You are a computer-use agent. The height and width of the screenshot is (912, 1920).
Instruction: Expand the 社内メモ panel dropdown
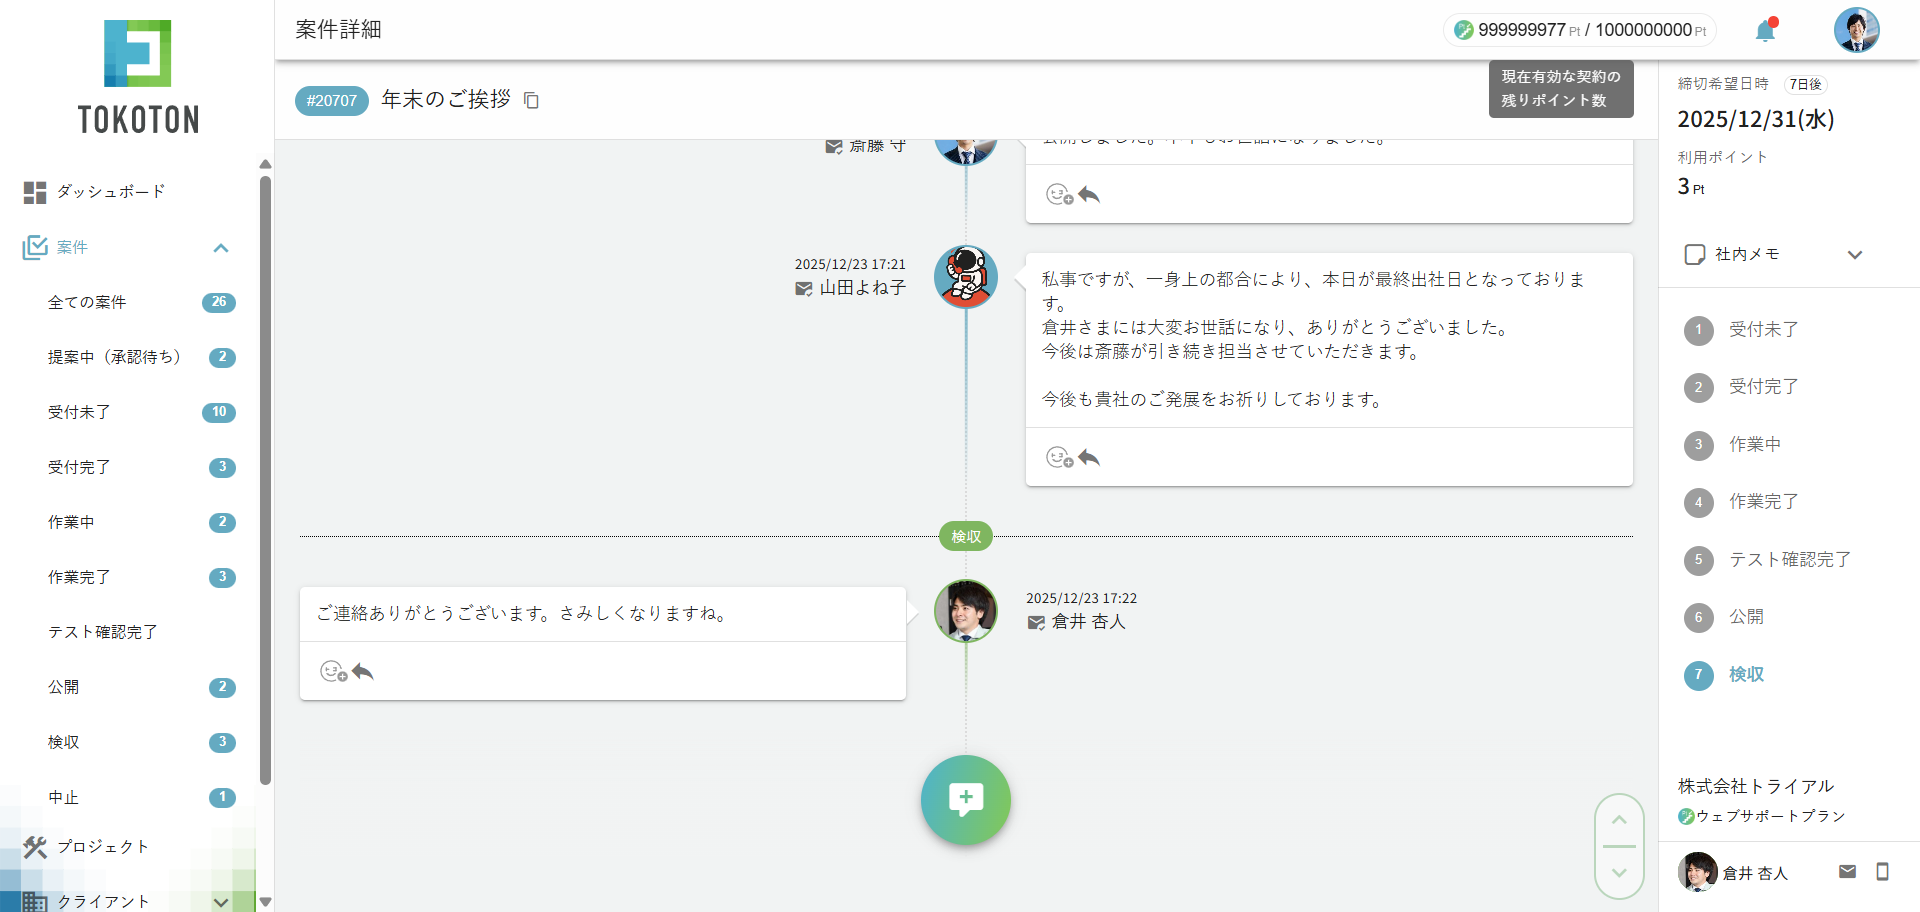point(1855,254)
